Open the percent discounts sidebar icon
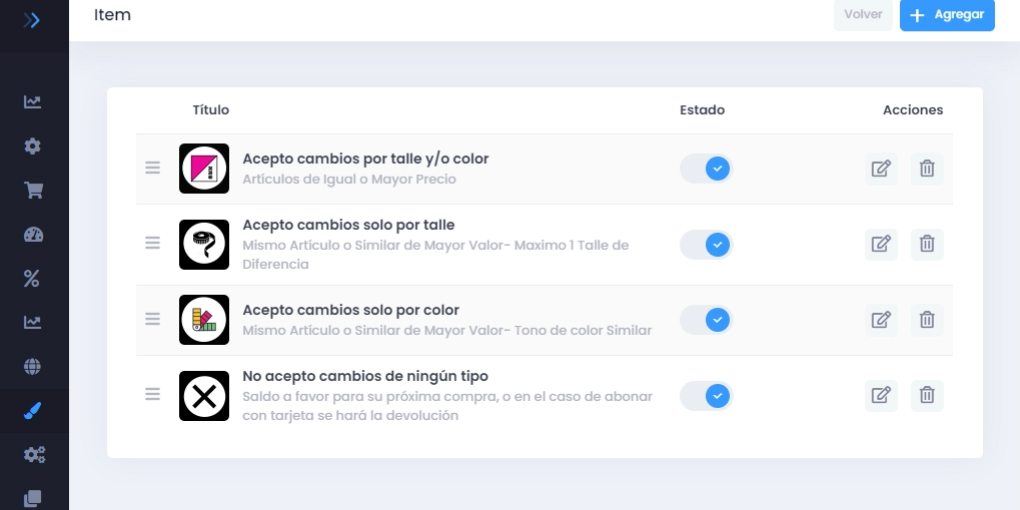 coord(32,278)
